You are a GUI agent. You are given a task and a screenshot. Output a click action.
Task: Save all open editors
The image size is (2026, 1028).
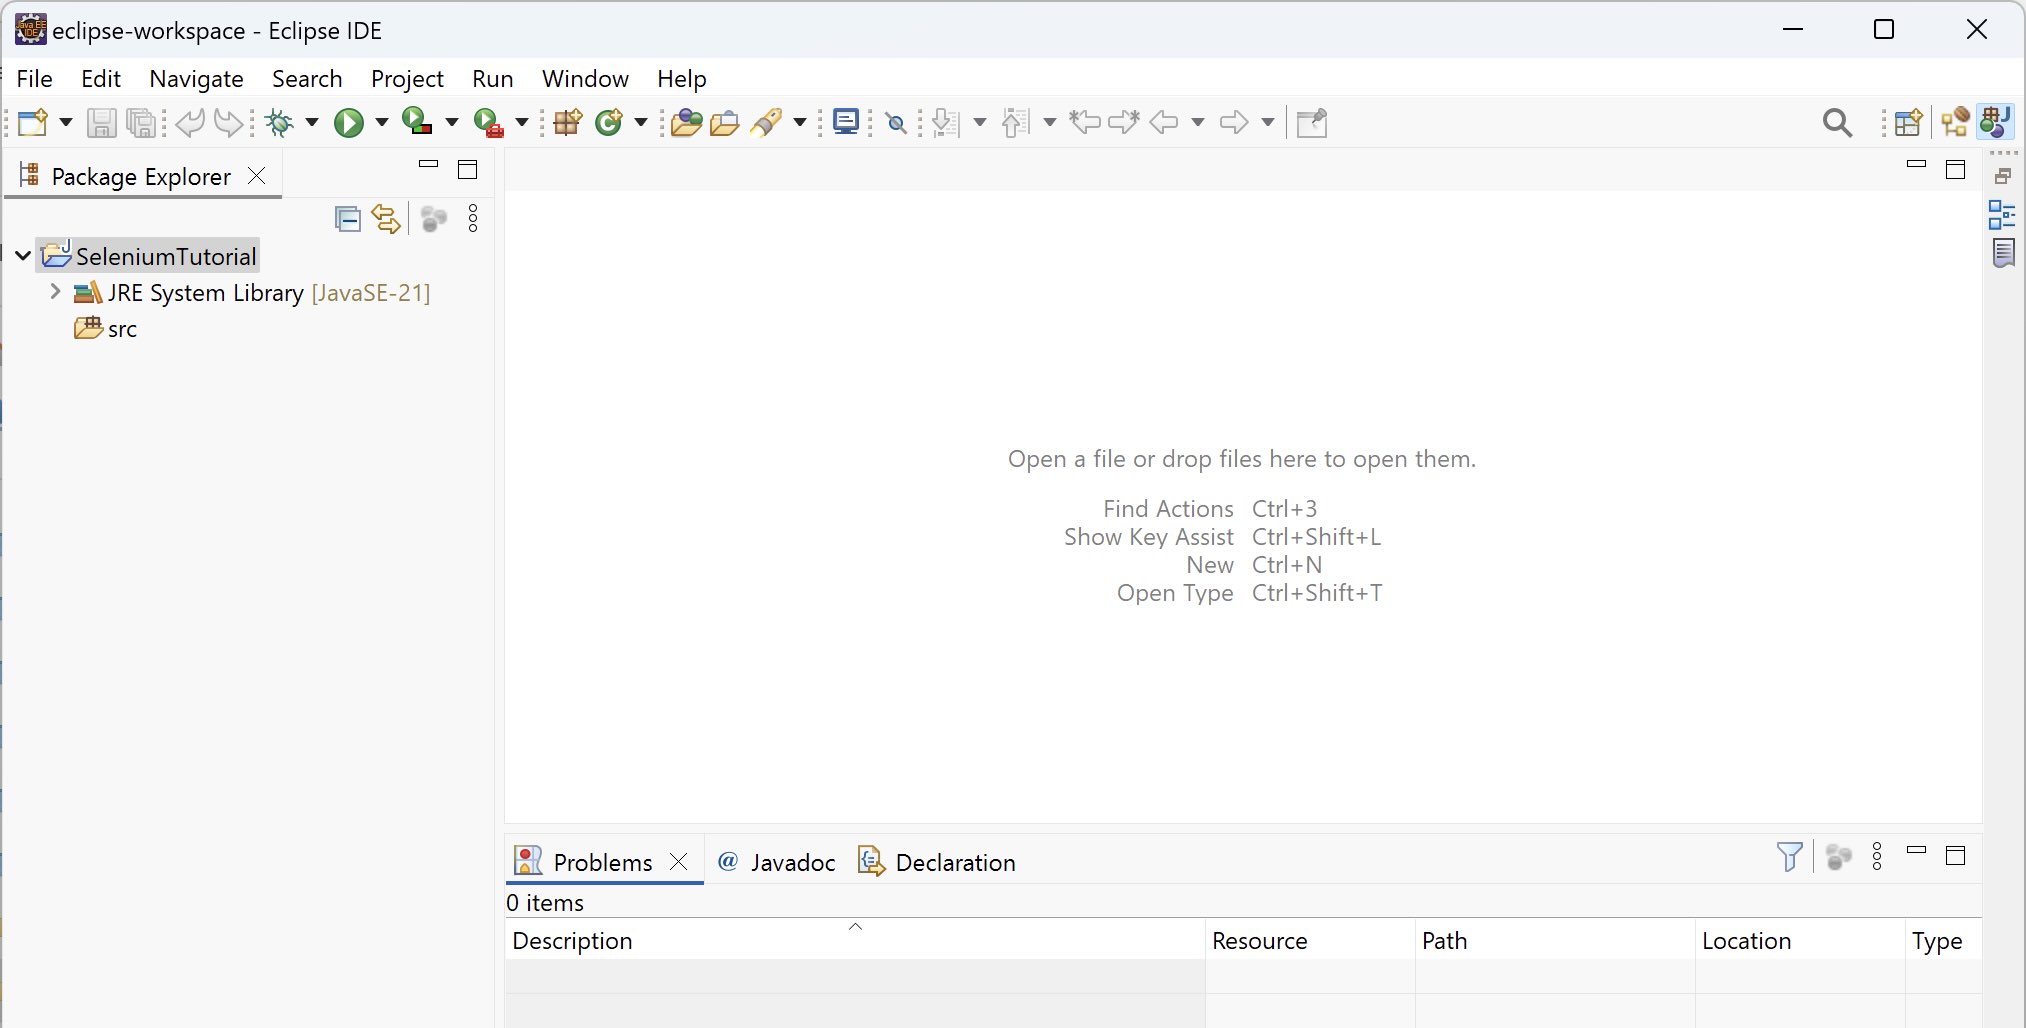point(142,122)
